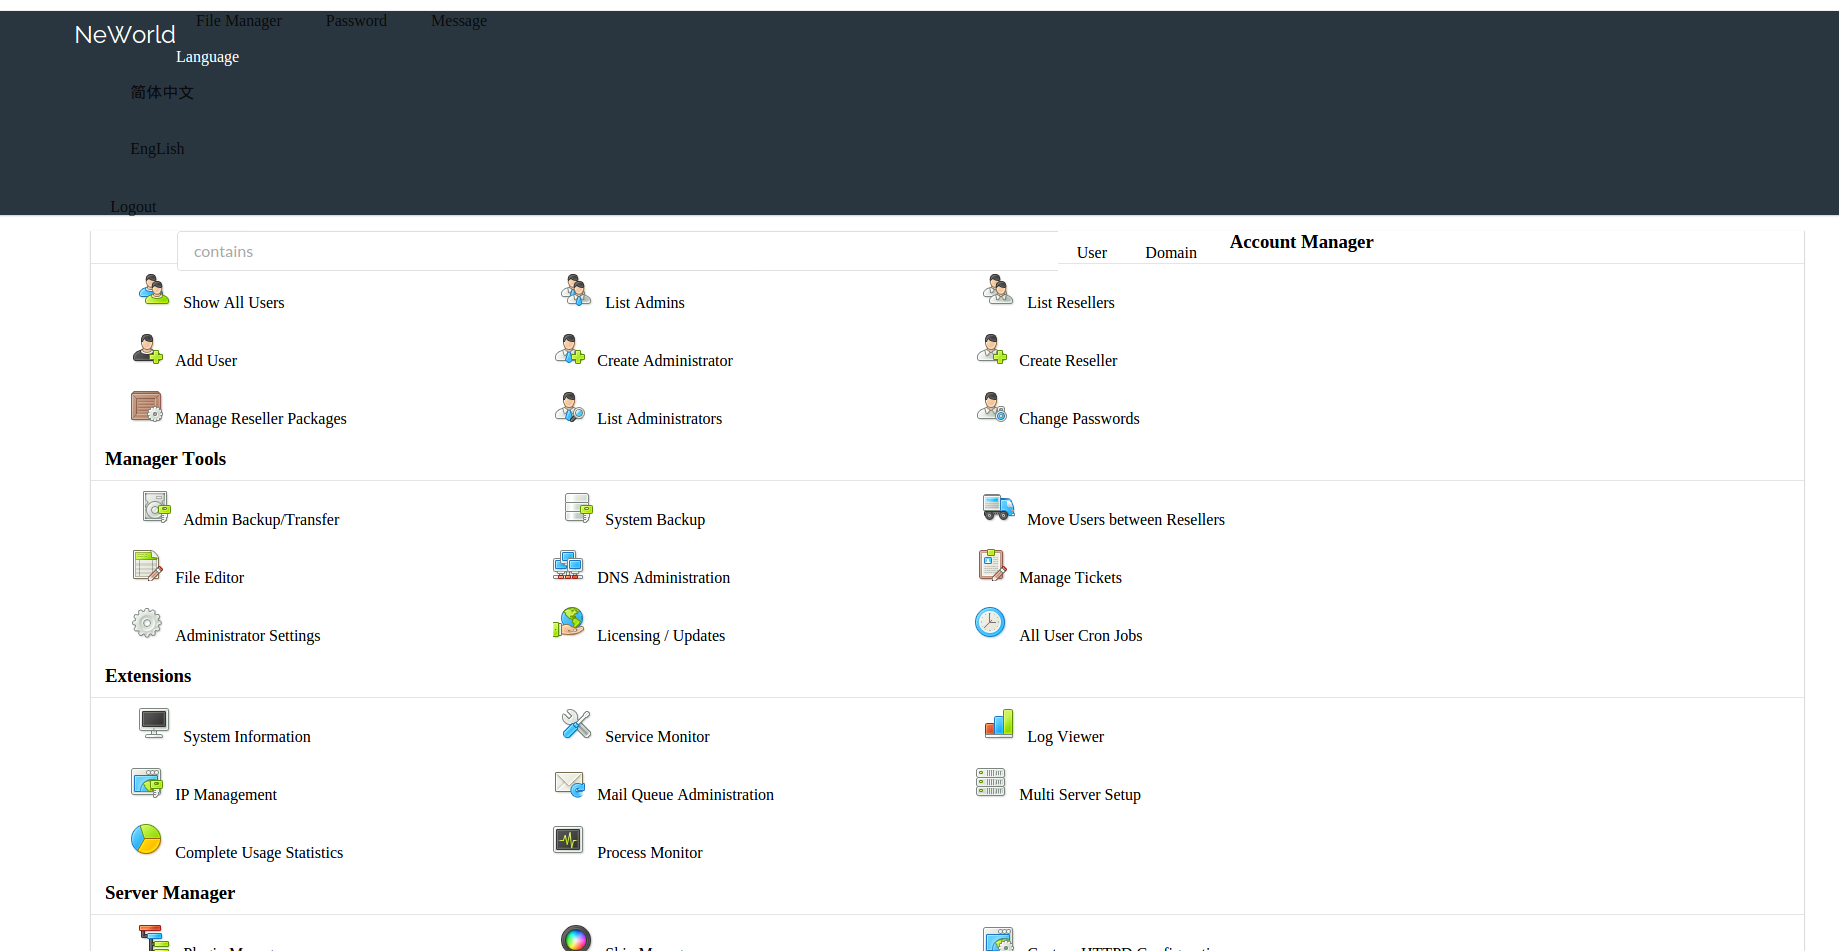Click the Service Monitor tools icon
The height and width of the screenshot is (951, 1839).
tap(577, 724)
